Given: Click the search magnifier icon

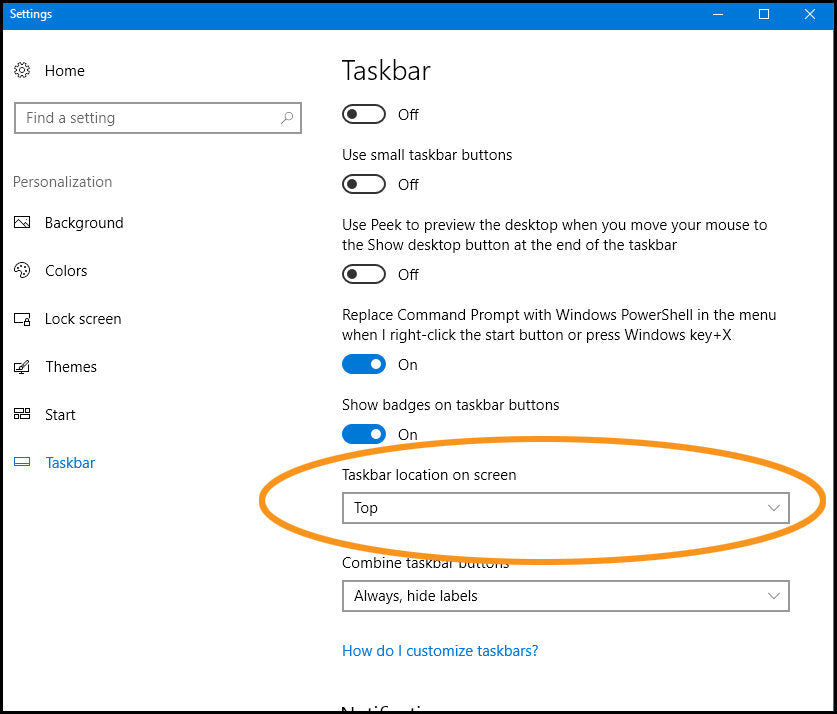Looking at the screenshot, I should click(288, 117).
